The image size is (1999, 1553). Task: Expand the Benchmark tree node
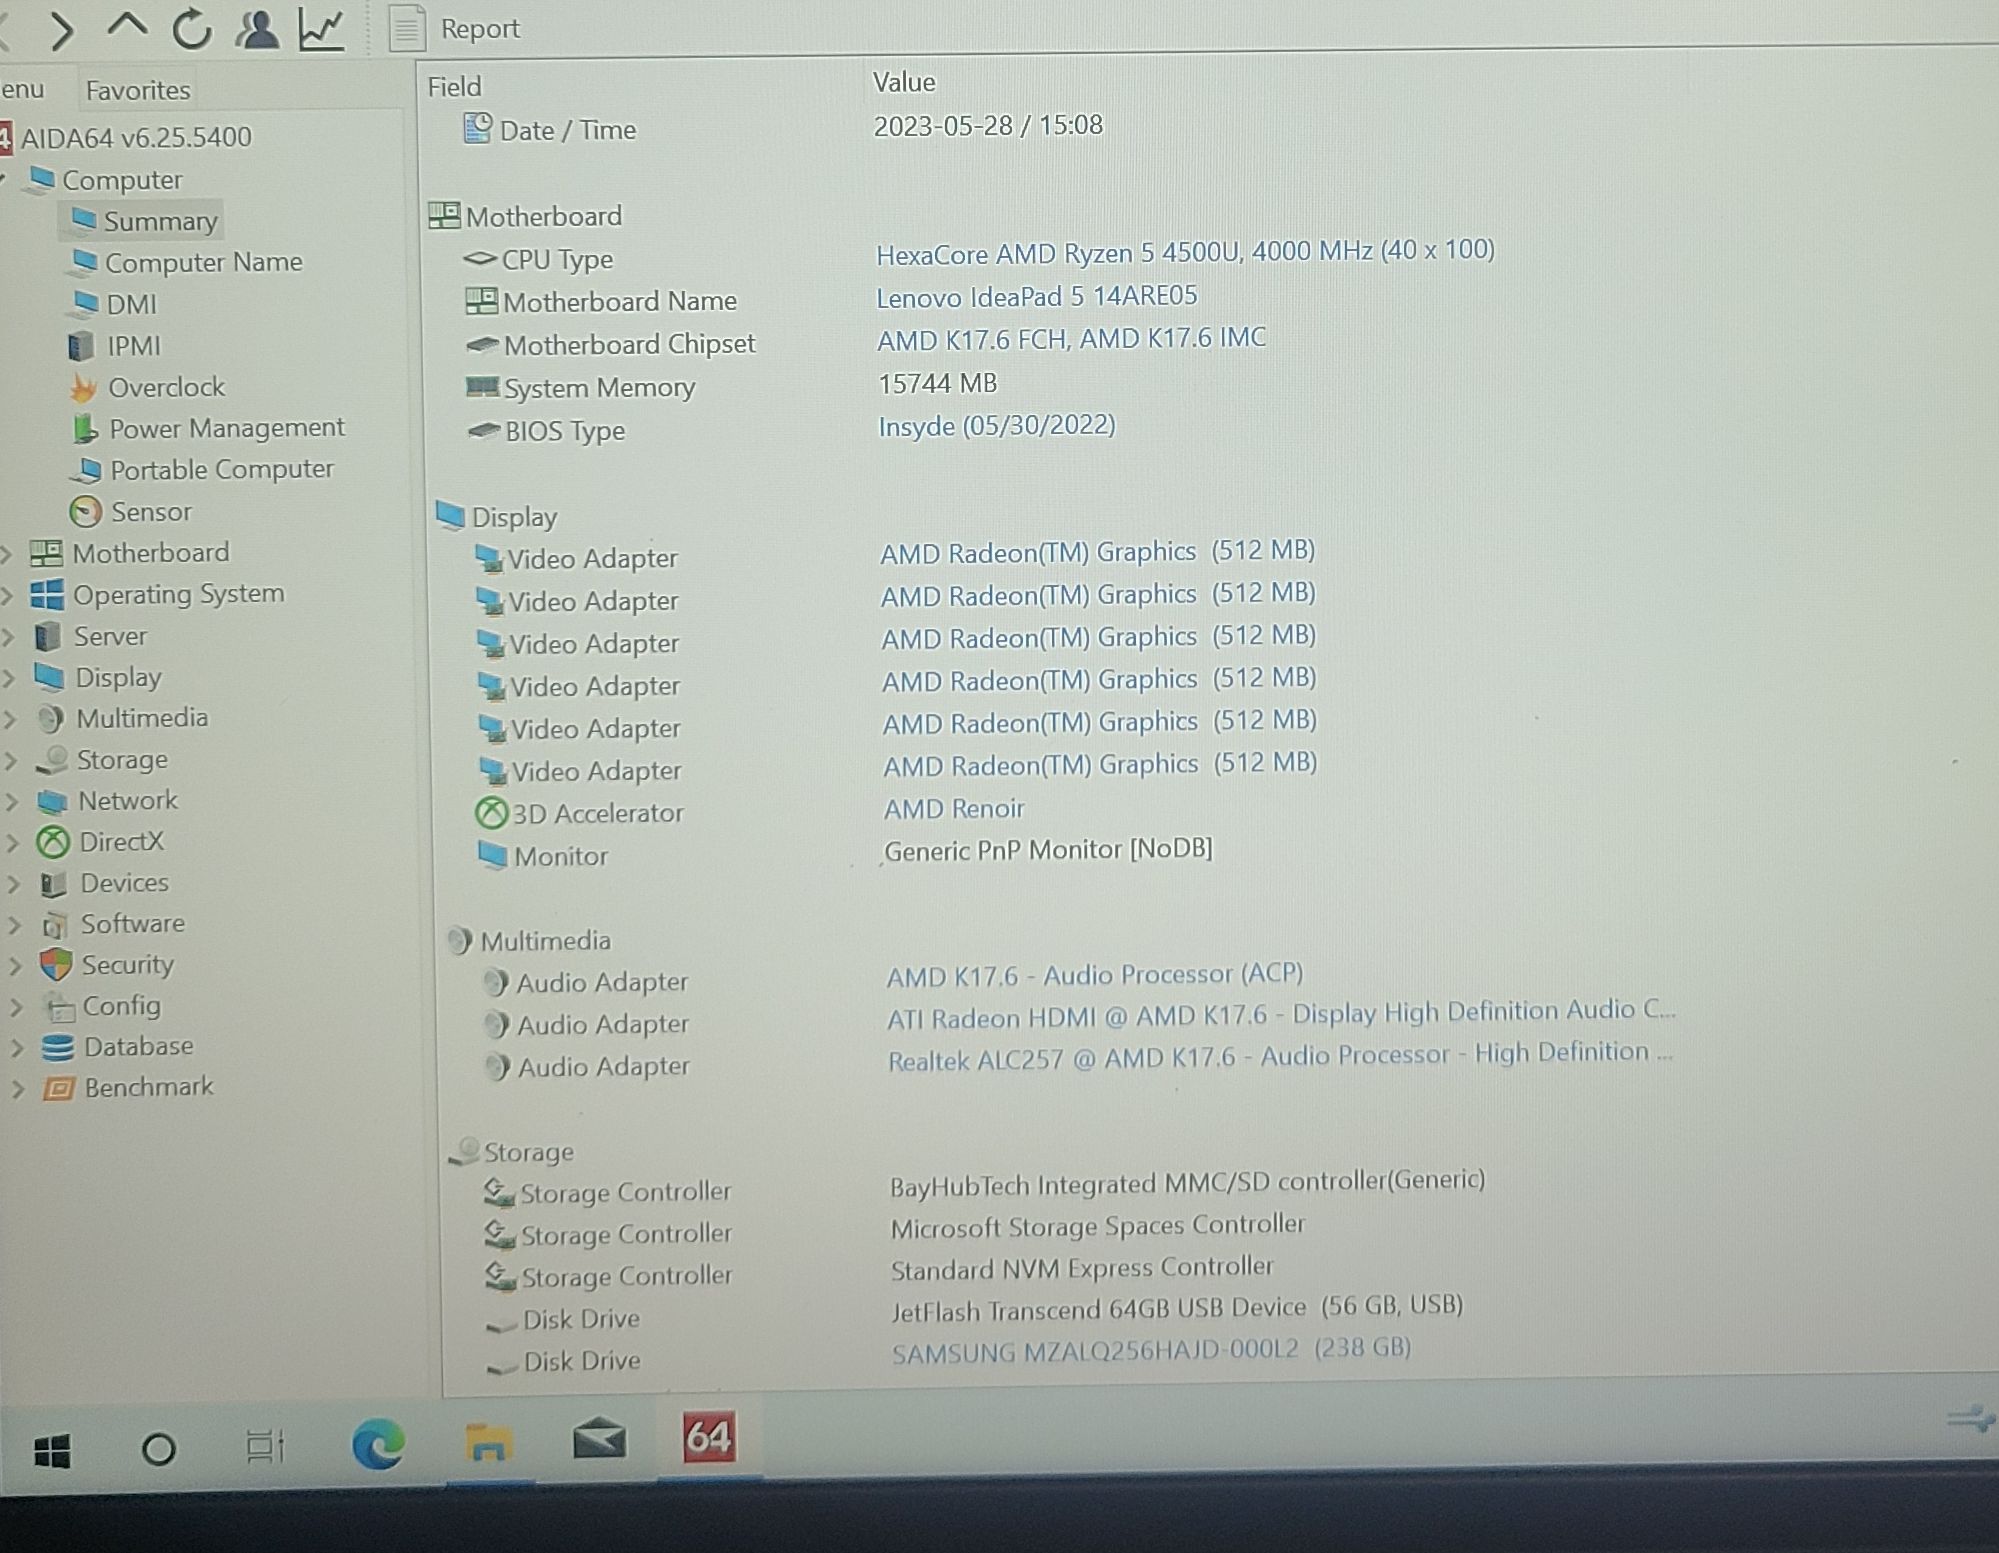coord(16,1089)
